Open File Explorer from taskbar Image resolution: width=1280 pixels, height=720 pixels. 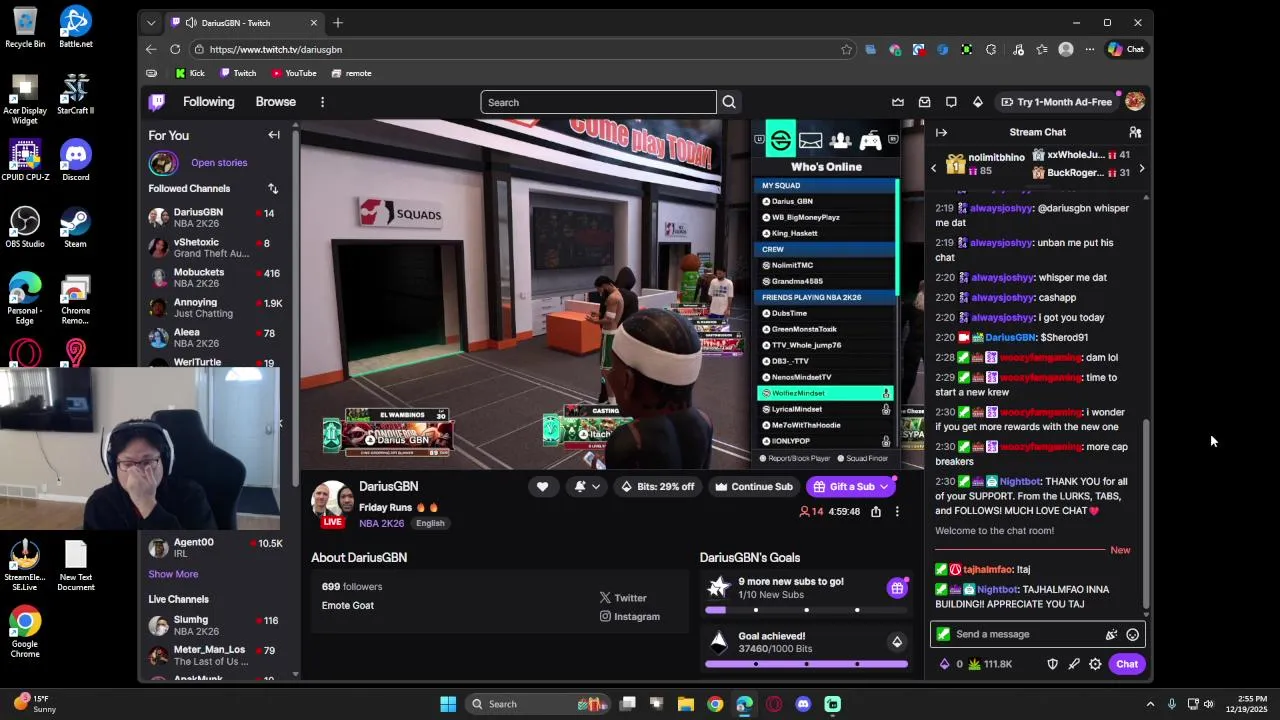(685, 704)
